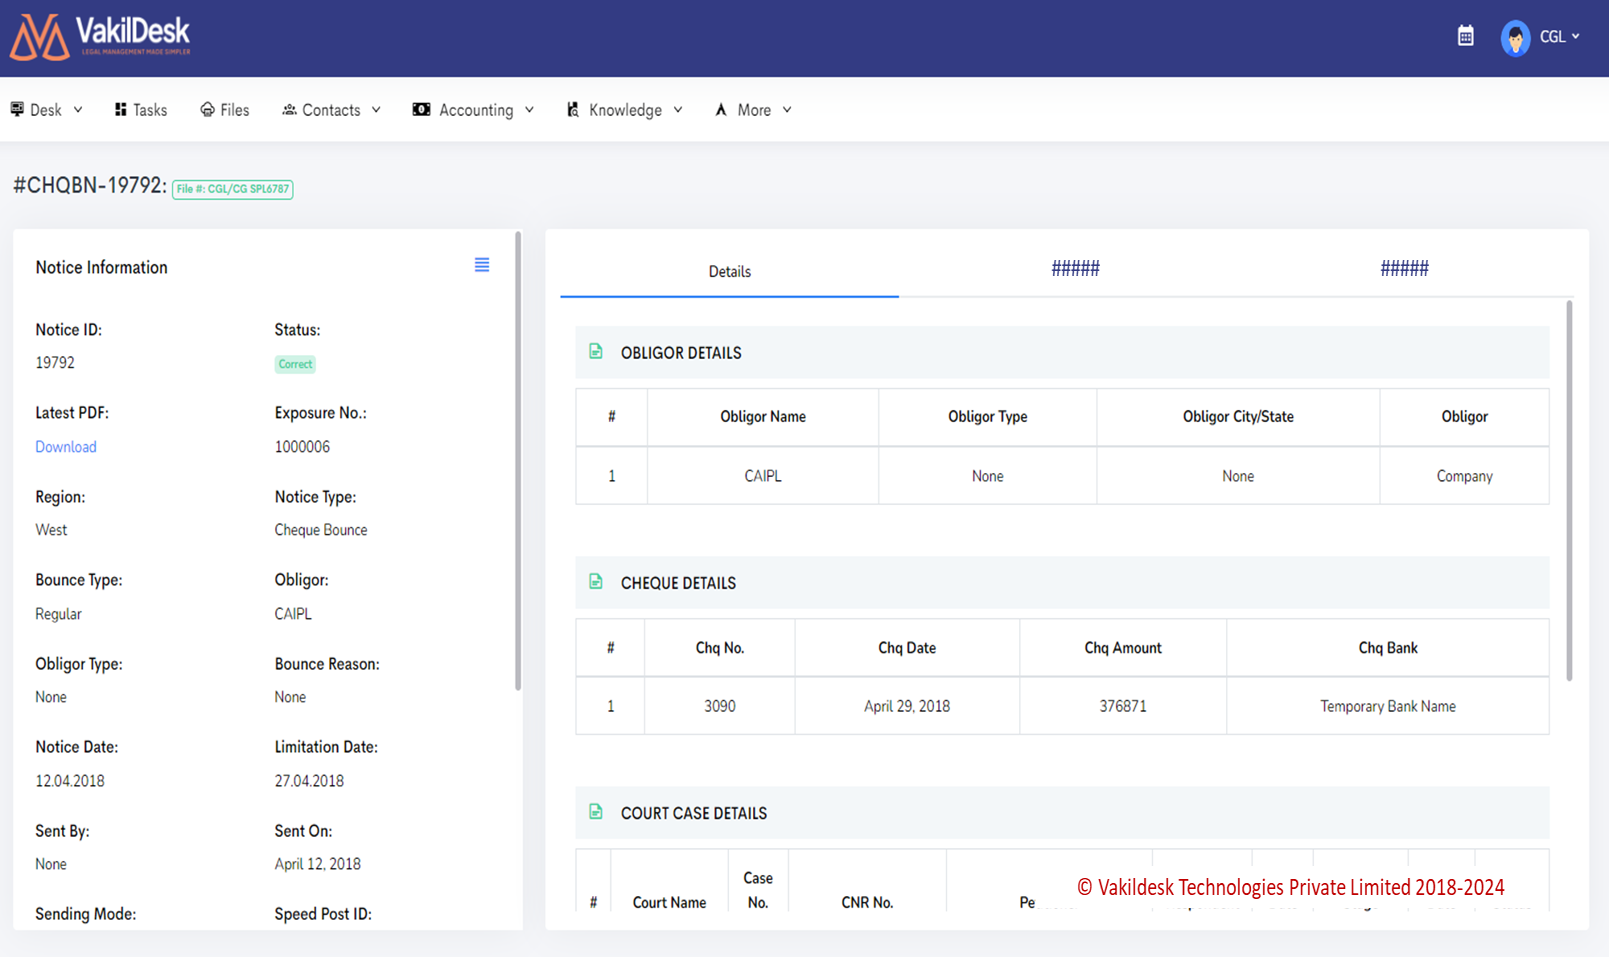Click the Obligor Name column header
The width and height of the screenshot is (1609, 957).
tap(763, 417)
